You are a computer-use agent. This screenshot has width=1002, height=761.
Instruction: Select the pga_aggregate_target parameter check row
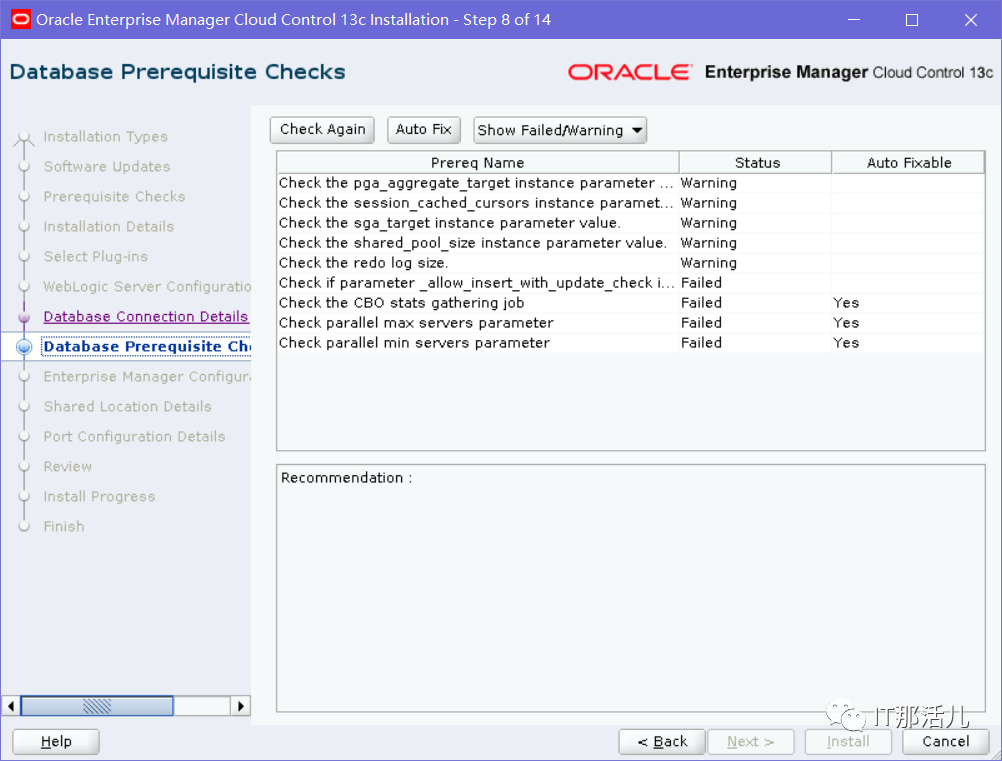point(630,183)
